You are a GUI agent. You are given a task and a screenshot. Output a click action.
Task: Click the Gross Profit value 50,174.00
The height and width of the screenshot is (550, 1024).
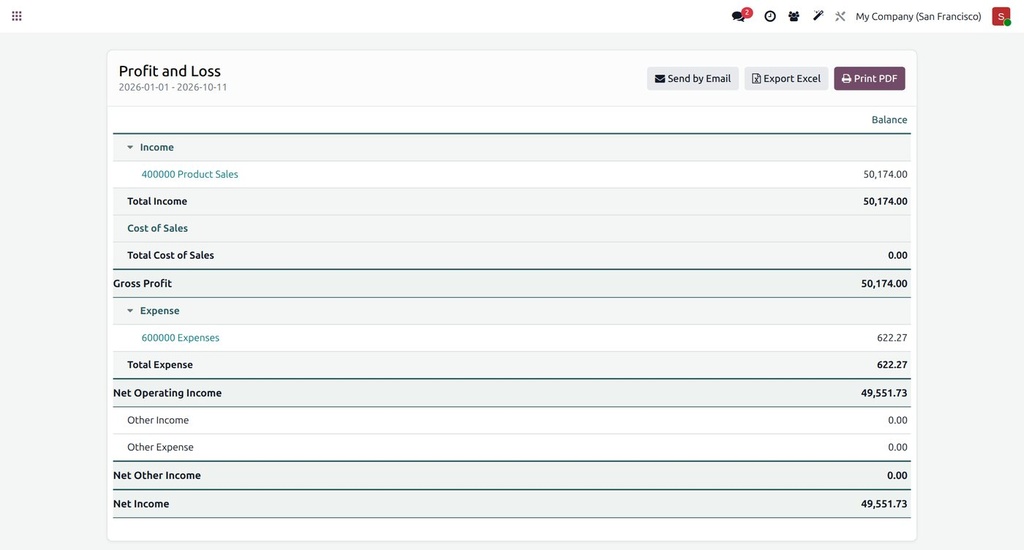tap(884, 283)
